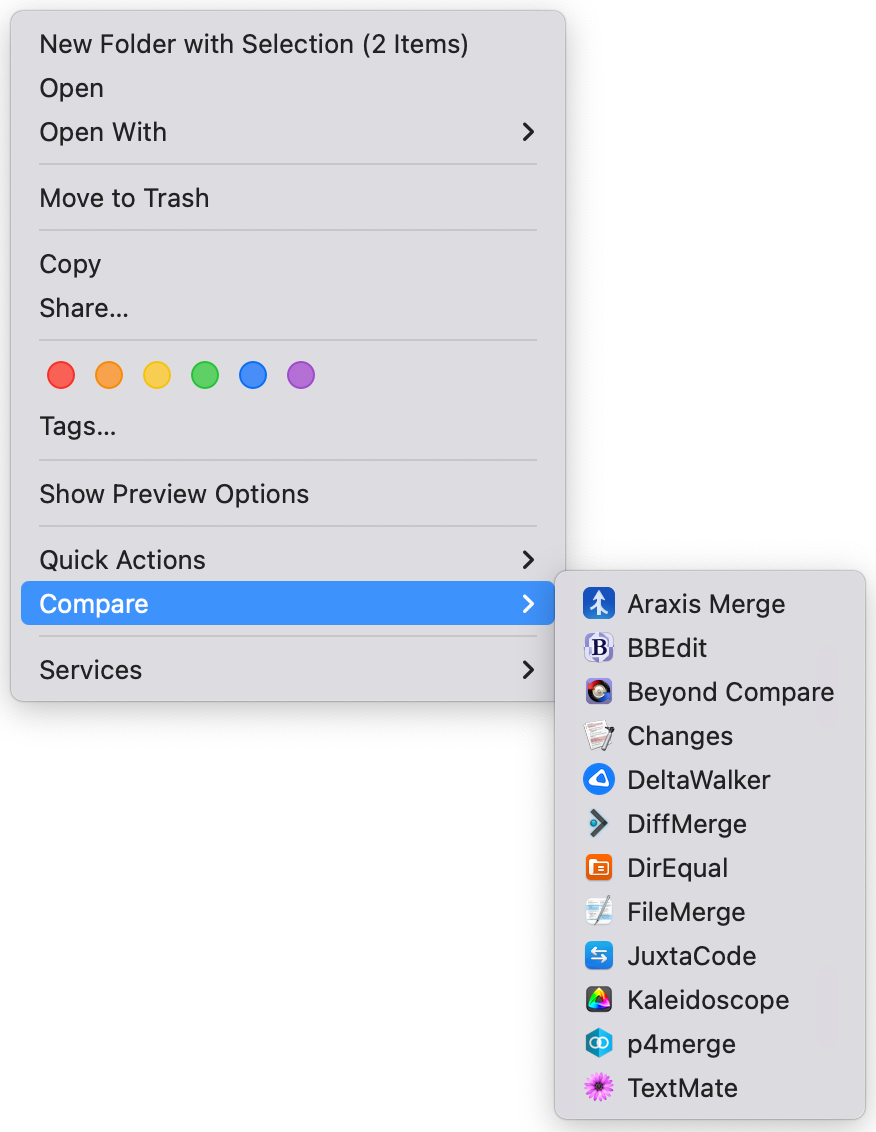Select the JuxtaCode icon
The width and height of the screenshot is (876, 1132).
pos(599,956)
